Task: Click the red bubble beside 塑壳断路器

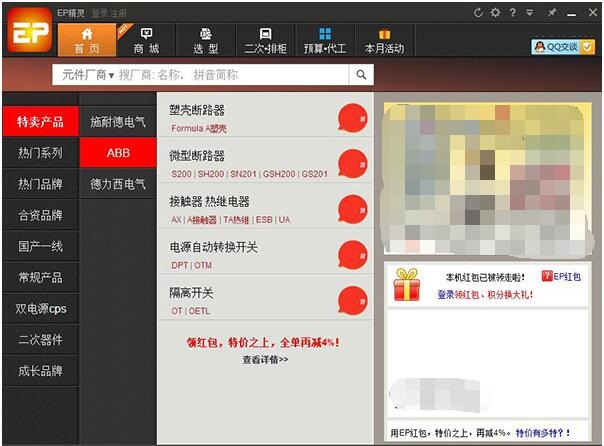Action: 353,117
